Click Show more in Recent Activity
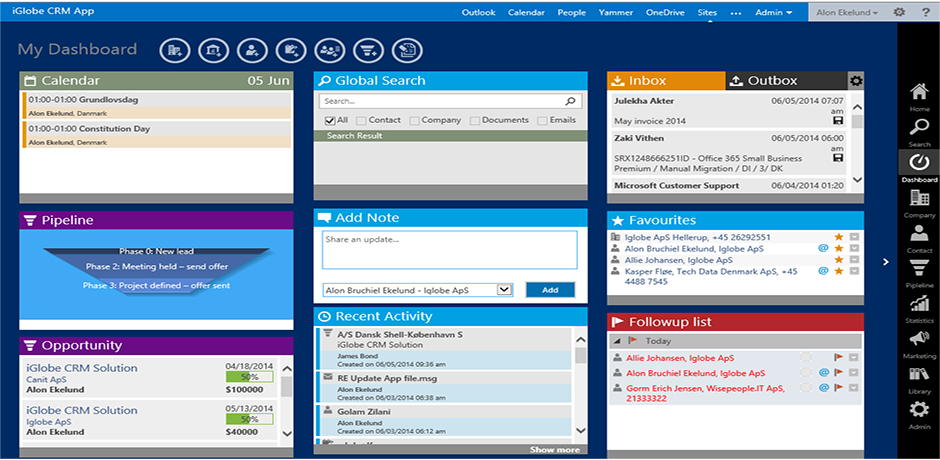 point(555,449)
